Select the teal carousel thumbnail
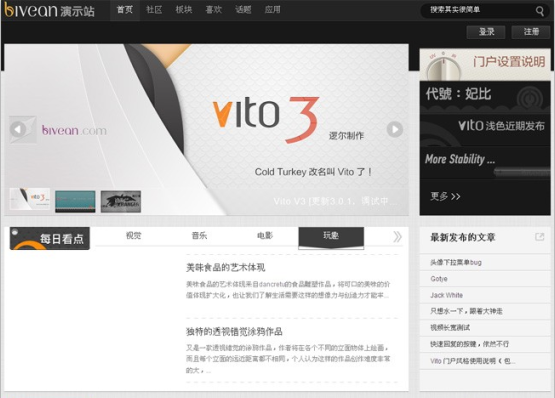 pyautogui.click(x=75, y=201)
